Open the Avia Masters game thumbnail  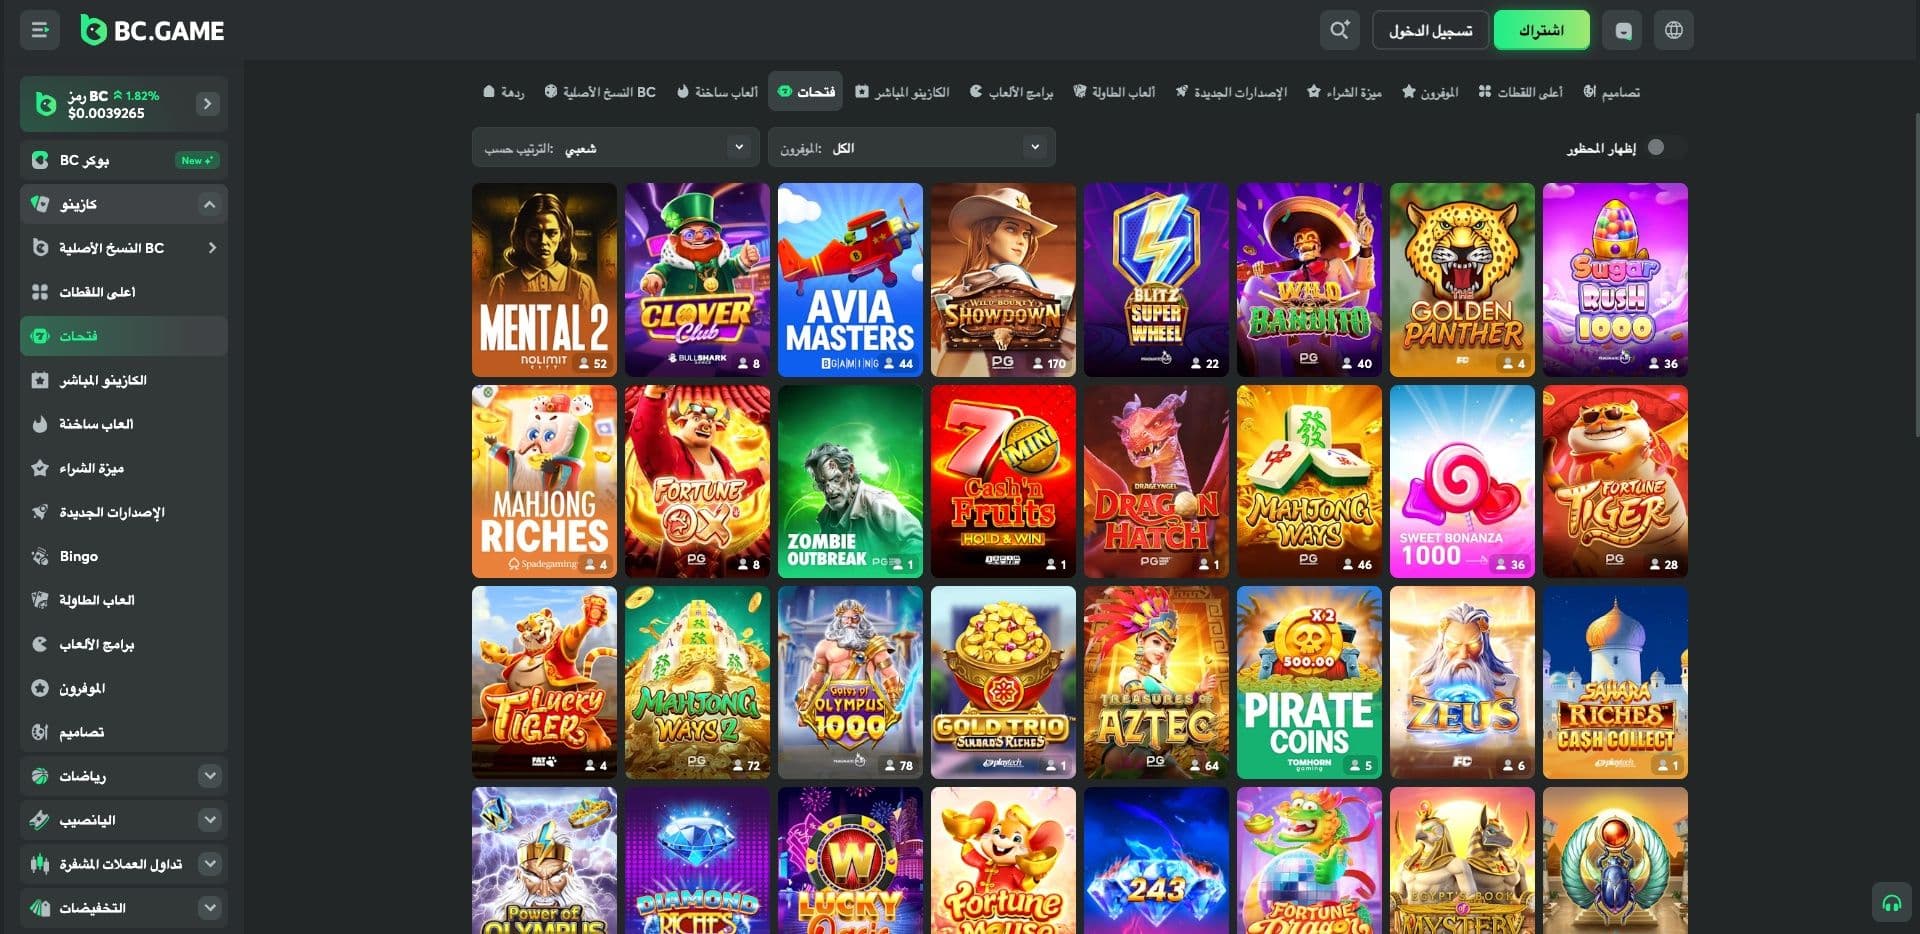(850, 279)
